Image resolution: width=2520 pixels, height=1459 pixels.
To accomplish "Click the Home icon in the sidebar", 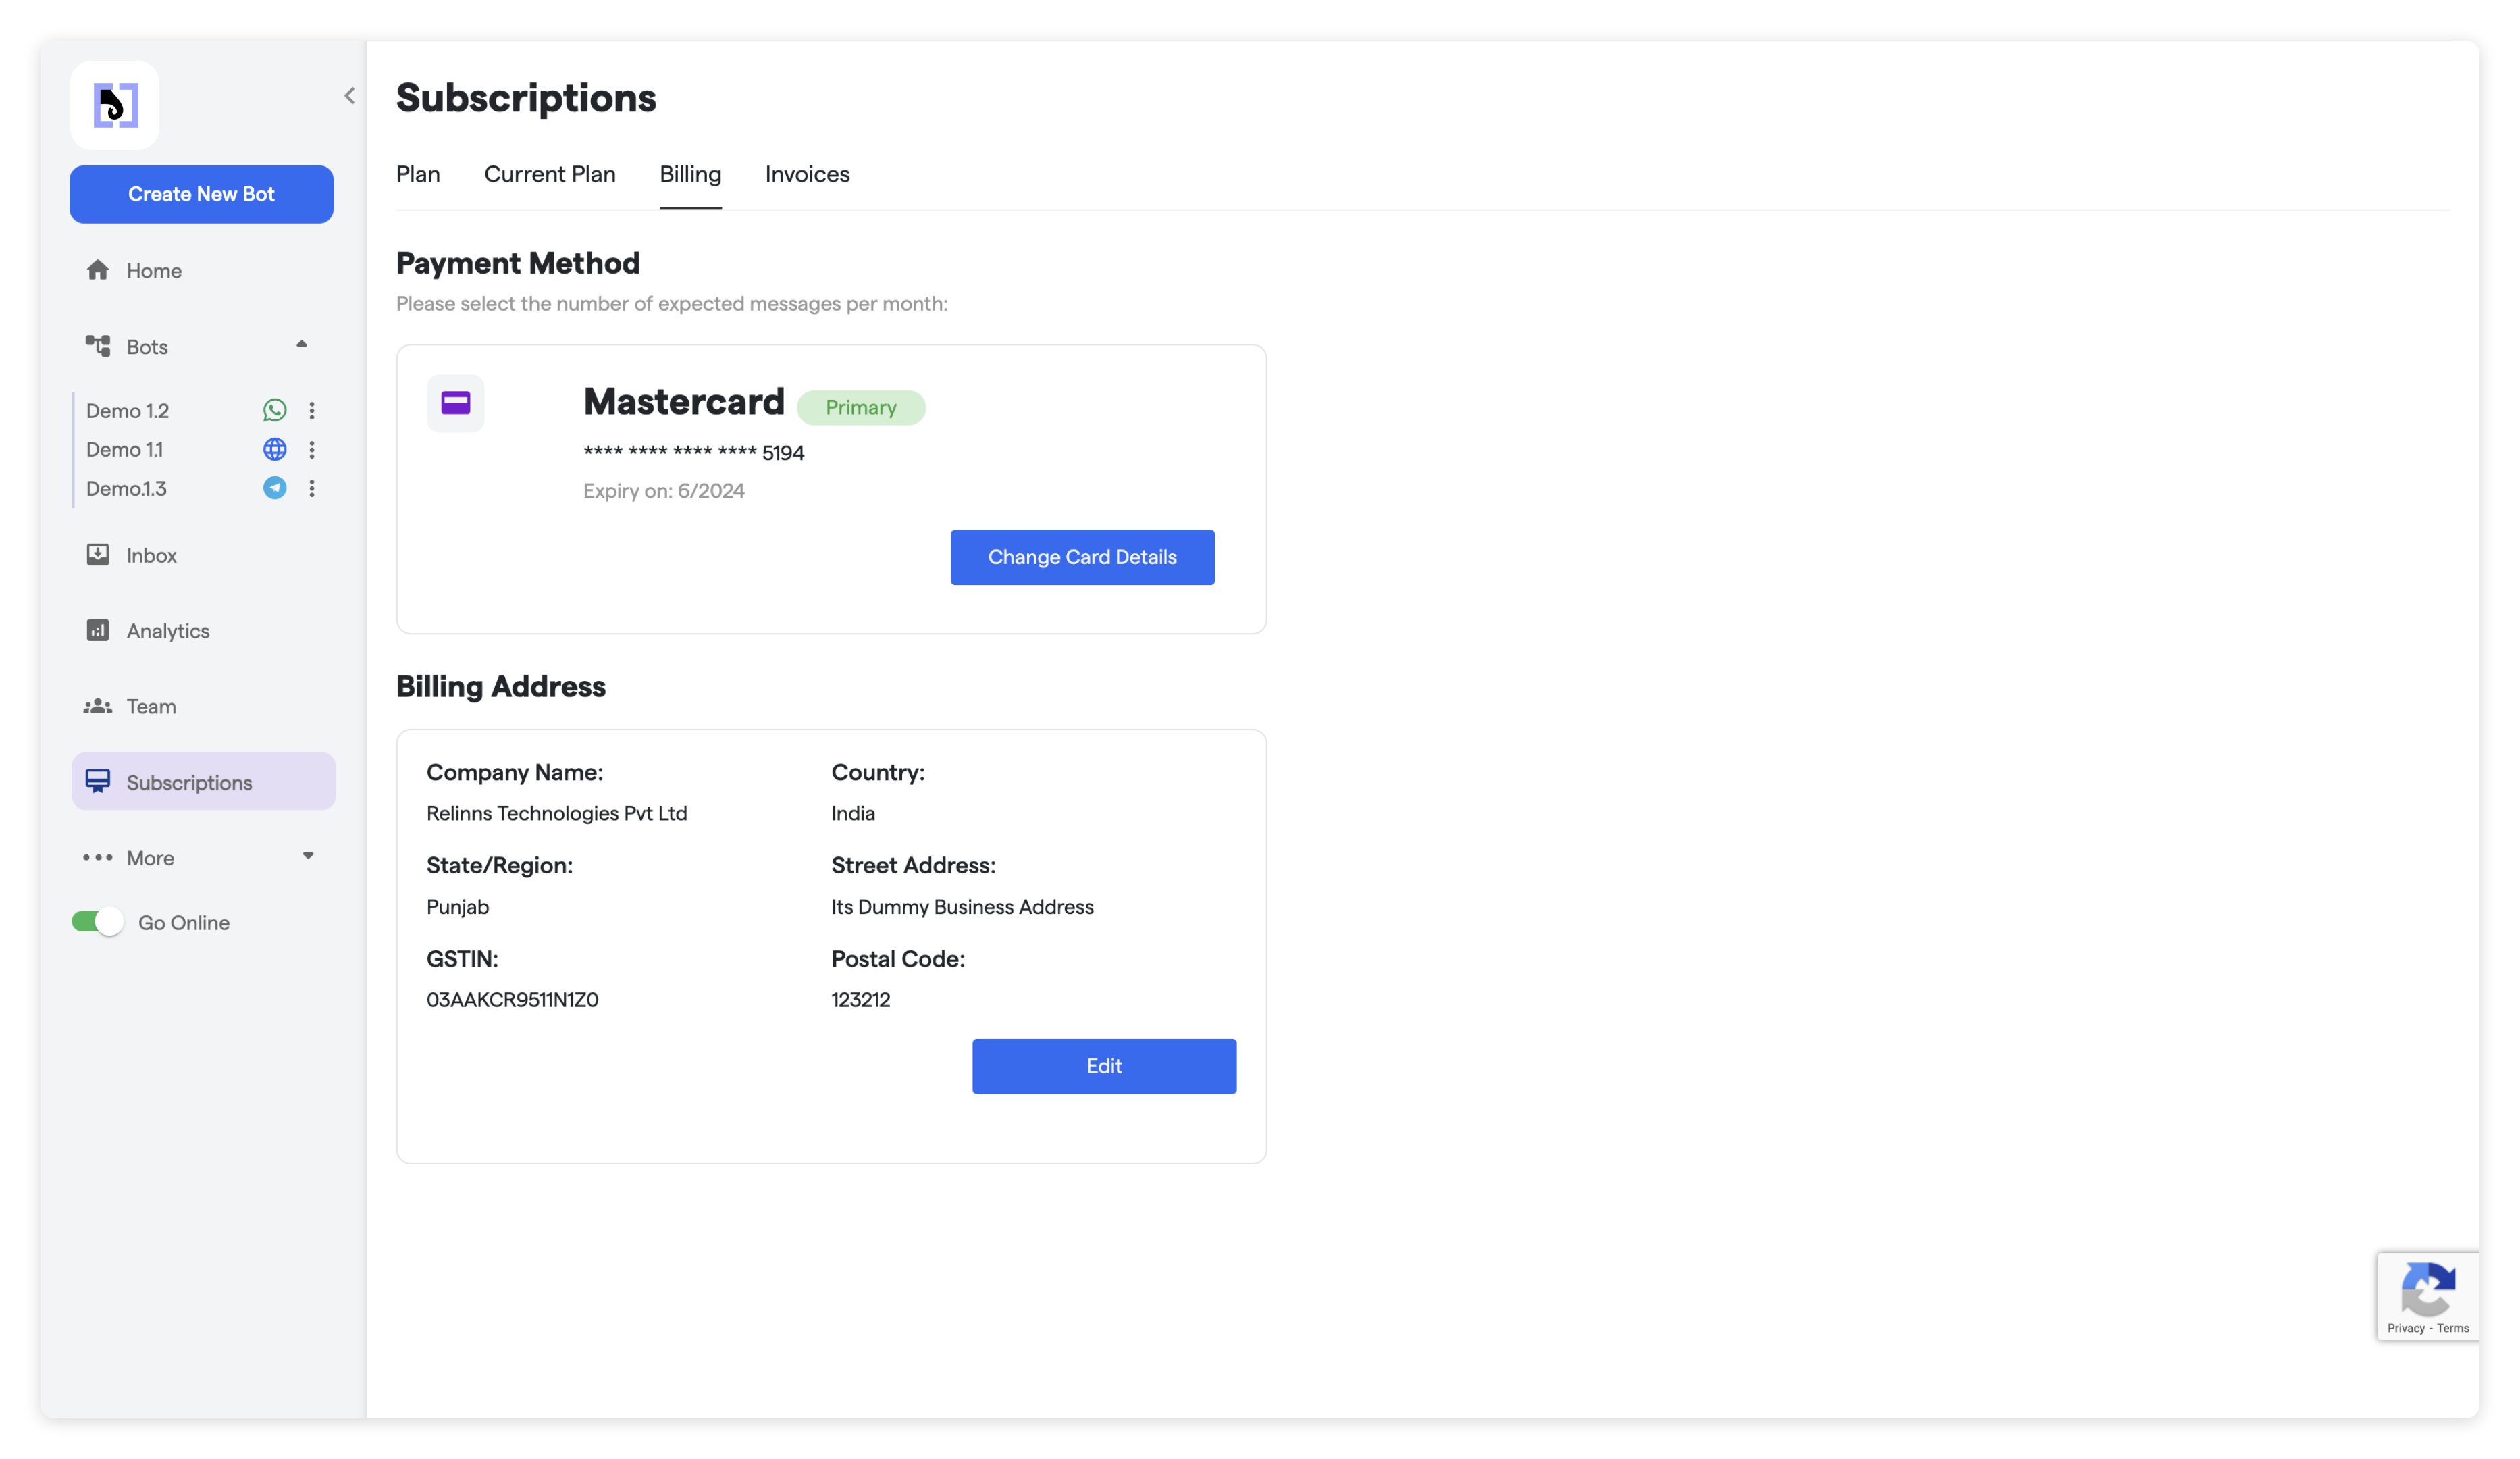I will point(98,270).
